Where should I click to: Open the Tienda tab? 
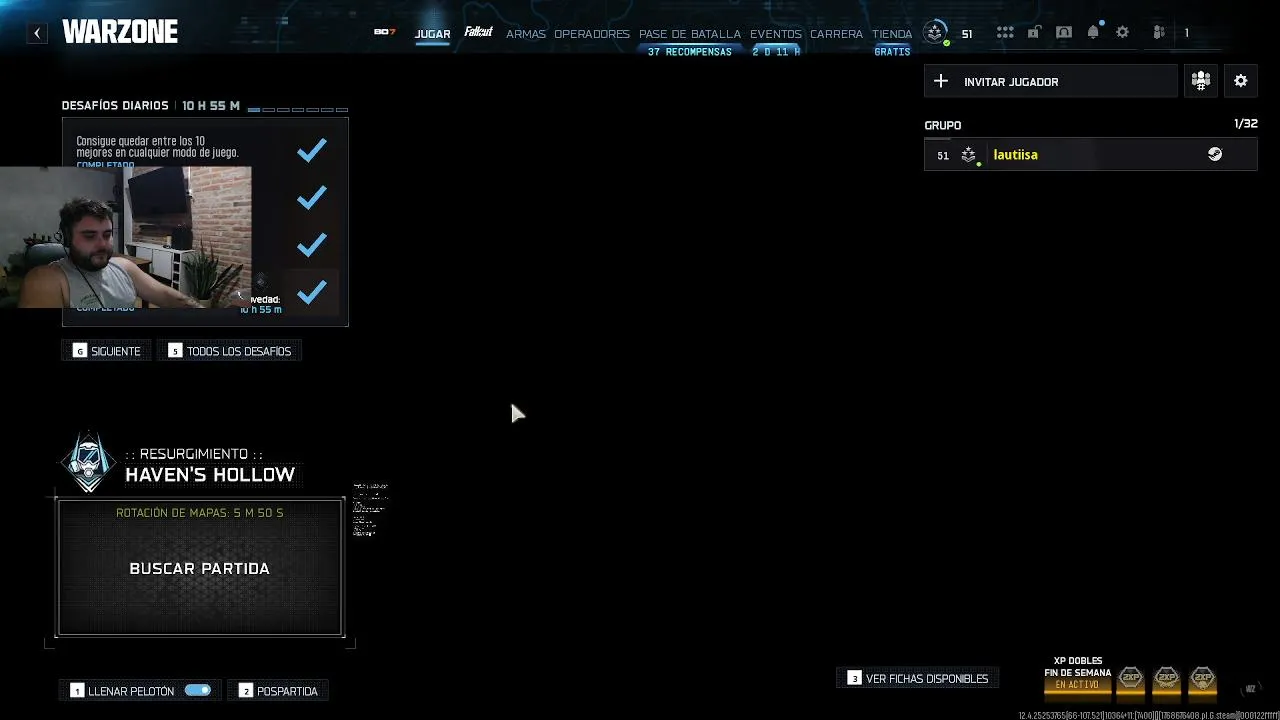(x=892, y=33)
